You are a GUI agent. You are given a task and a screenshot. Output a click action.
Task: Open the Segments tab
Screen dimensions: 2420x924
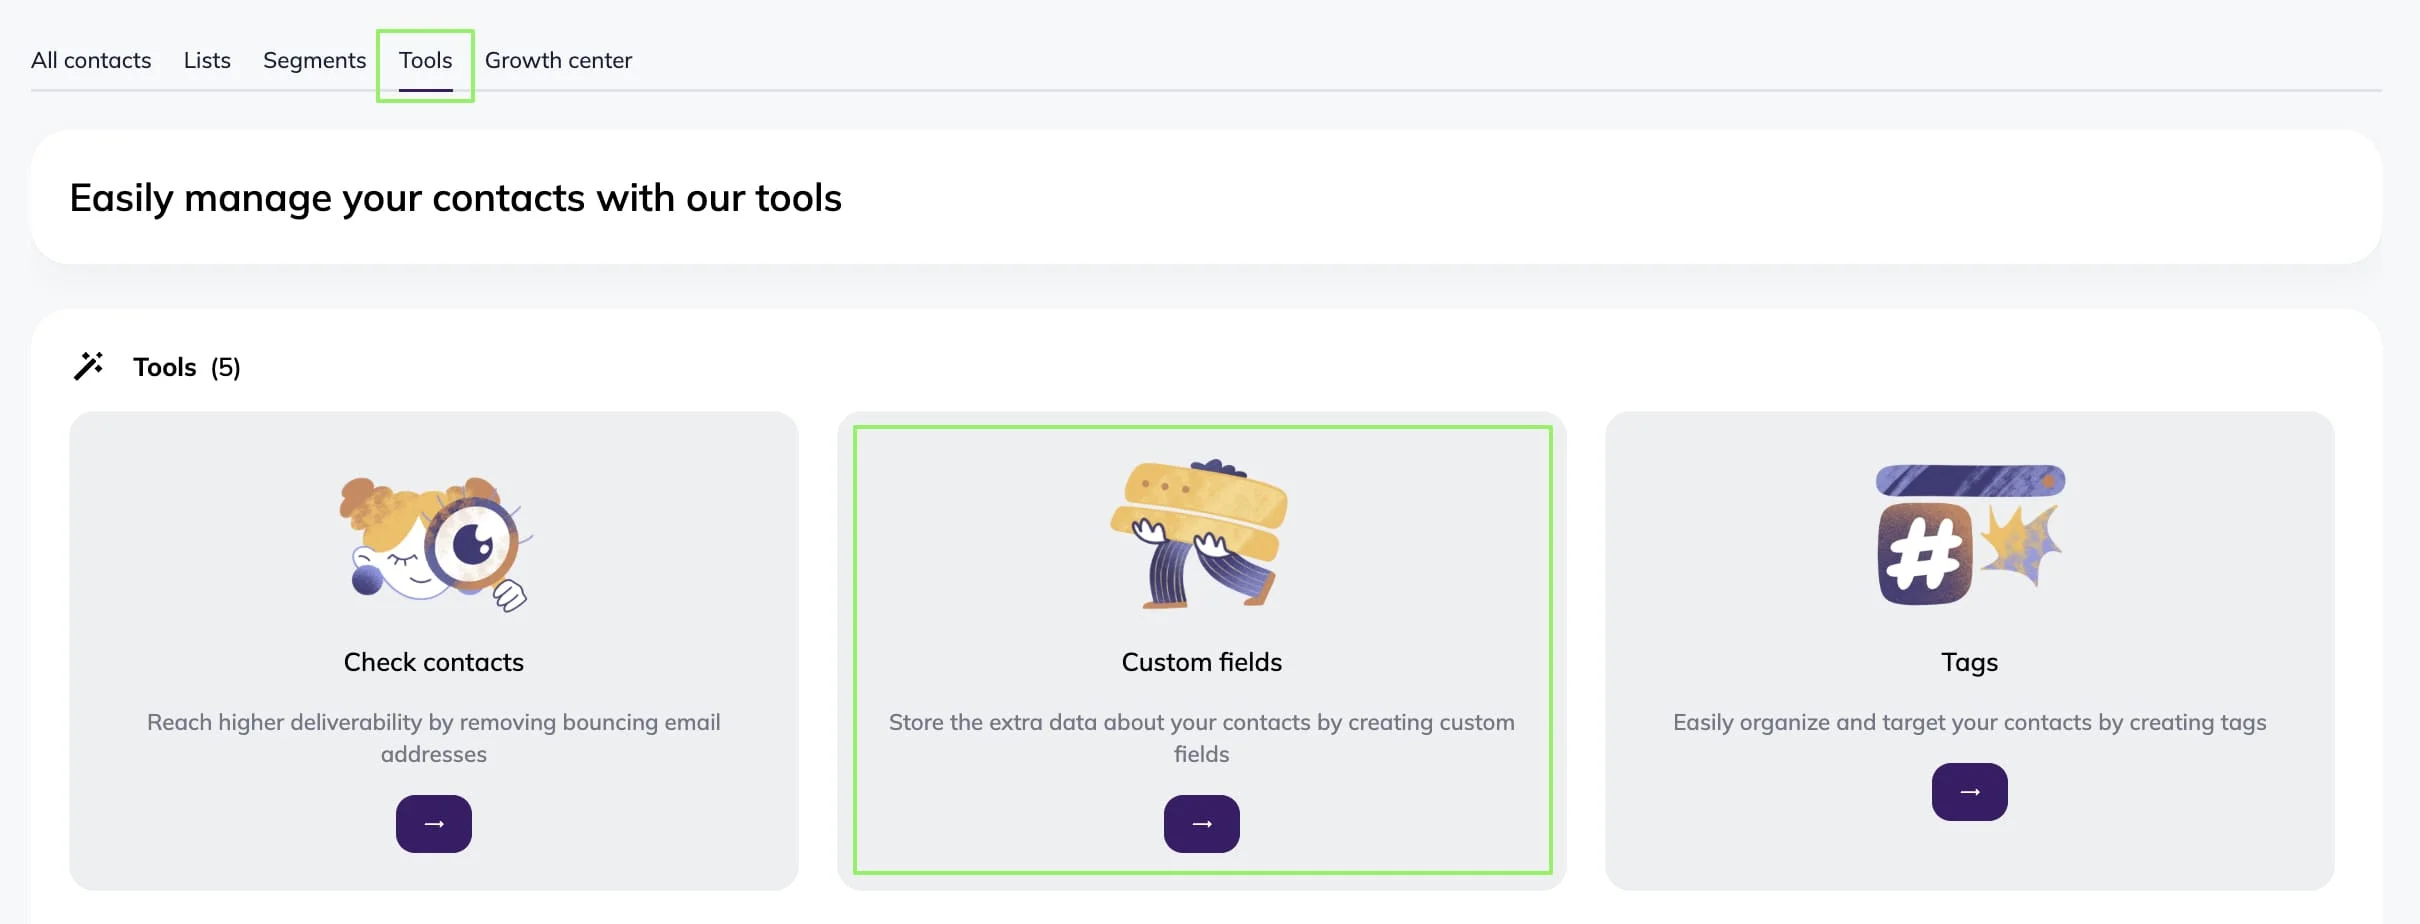tap(313, 60)
